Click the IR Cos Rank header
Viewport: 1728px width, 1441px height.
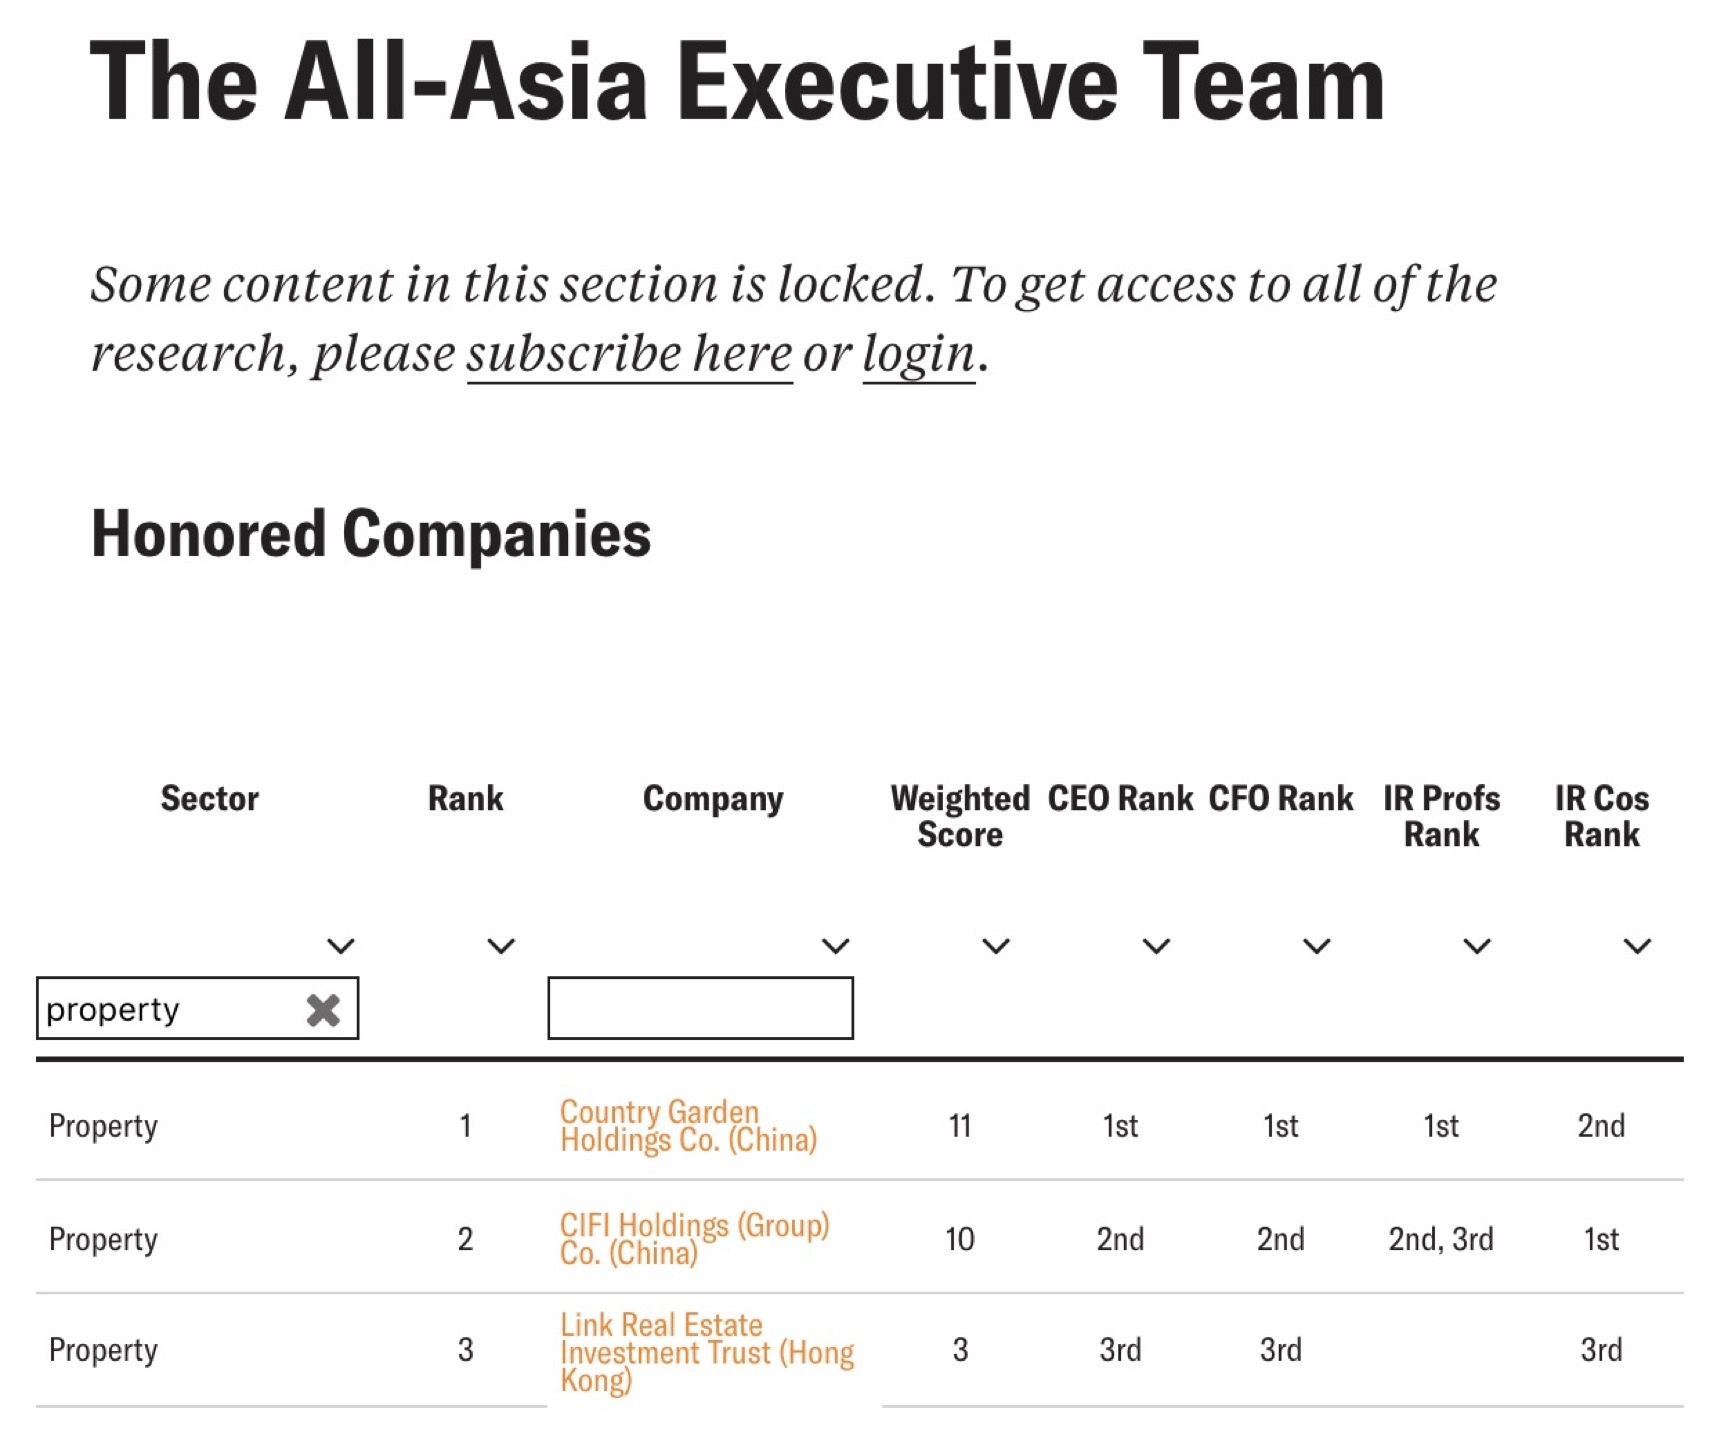tap(1601, 816)
